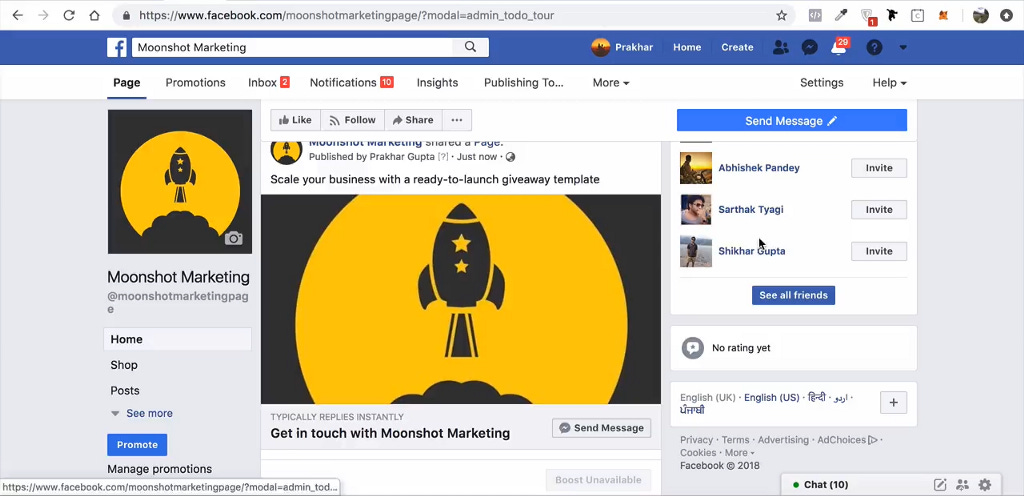Open the Help dropdown

coord(889,83)
